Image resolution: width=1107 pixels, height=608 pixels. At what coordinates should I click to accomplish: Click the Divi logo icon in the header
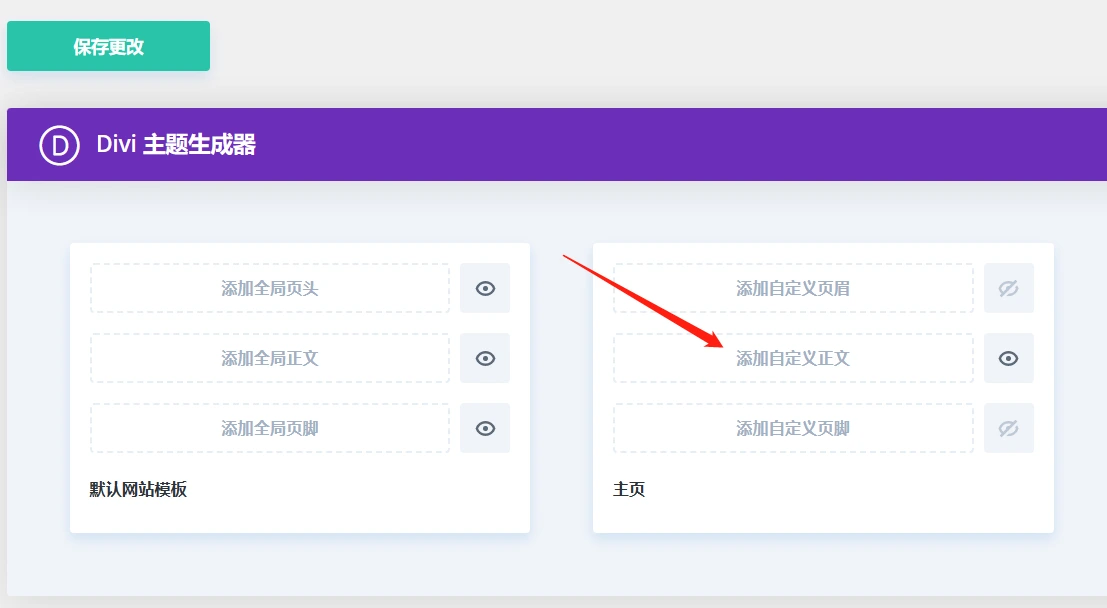(x=59, y=144)
